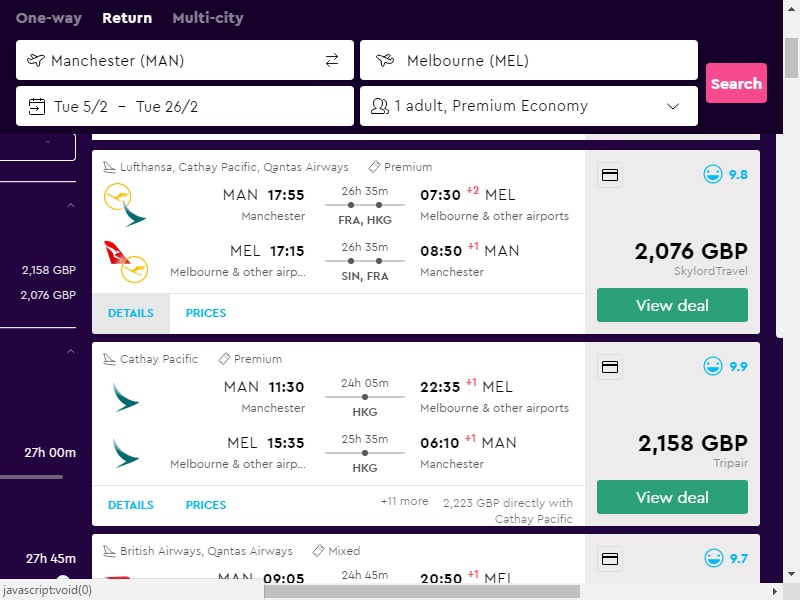This screenshot has width=800, height=600.
Task: Click the payment card icon for the 2,158 GBP deal
Action: pyautogui.click(x=610, y=368)
